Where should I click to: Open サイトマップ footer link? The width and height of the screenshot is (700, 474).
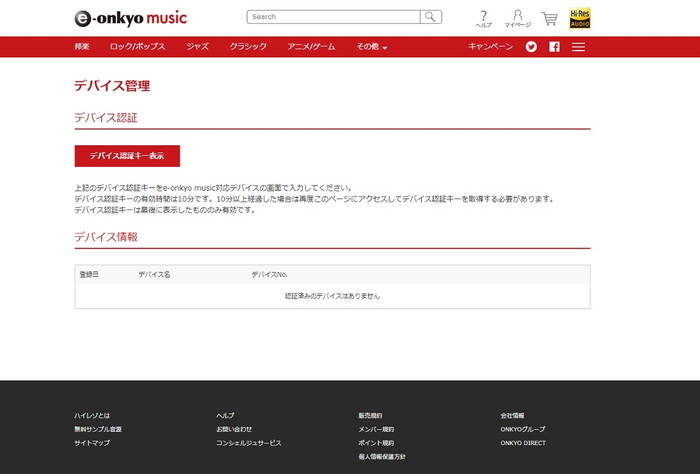coord(92,443)
